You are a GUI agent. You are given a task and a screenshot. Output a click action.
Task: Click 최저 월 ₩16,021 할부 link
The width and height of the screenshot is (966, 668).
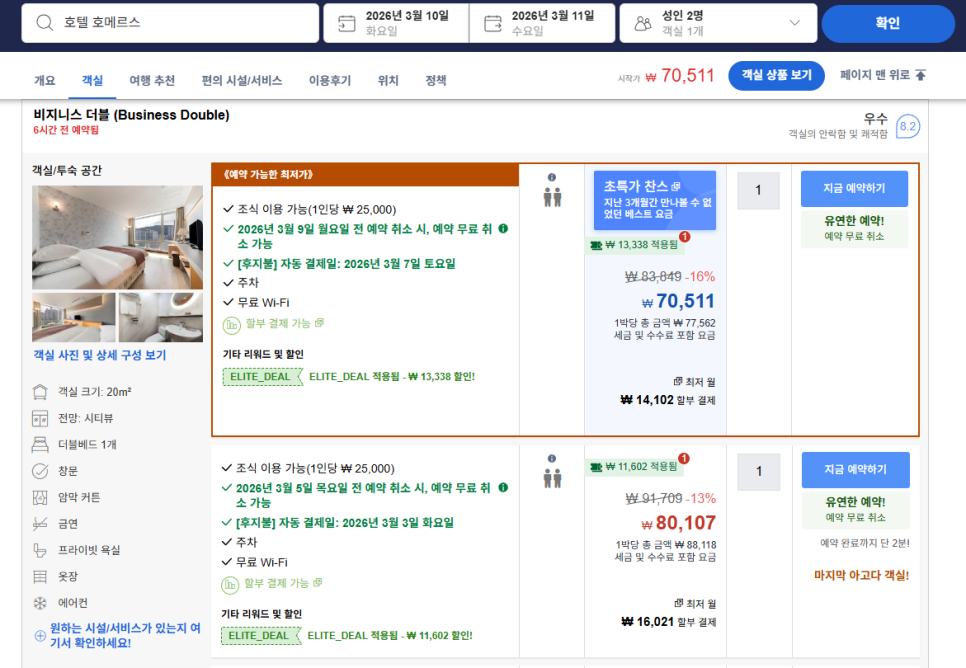pos(668,613)
